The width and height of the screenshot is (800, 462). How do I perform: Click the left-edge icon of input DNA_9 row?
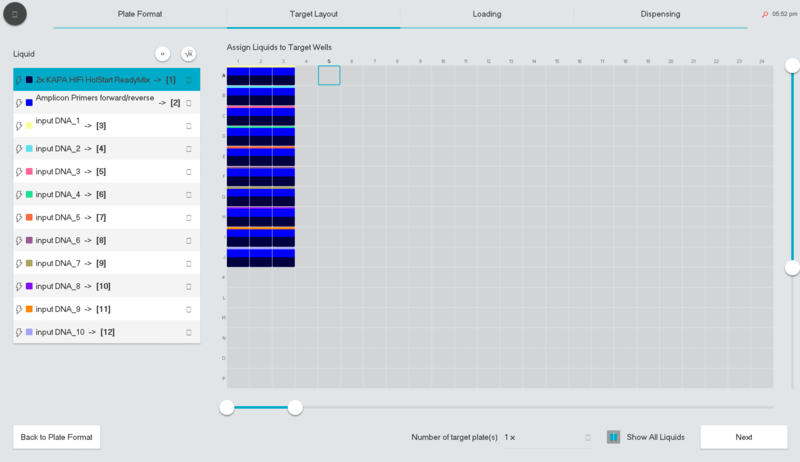coord(19,310)
